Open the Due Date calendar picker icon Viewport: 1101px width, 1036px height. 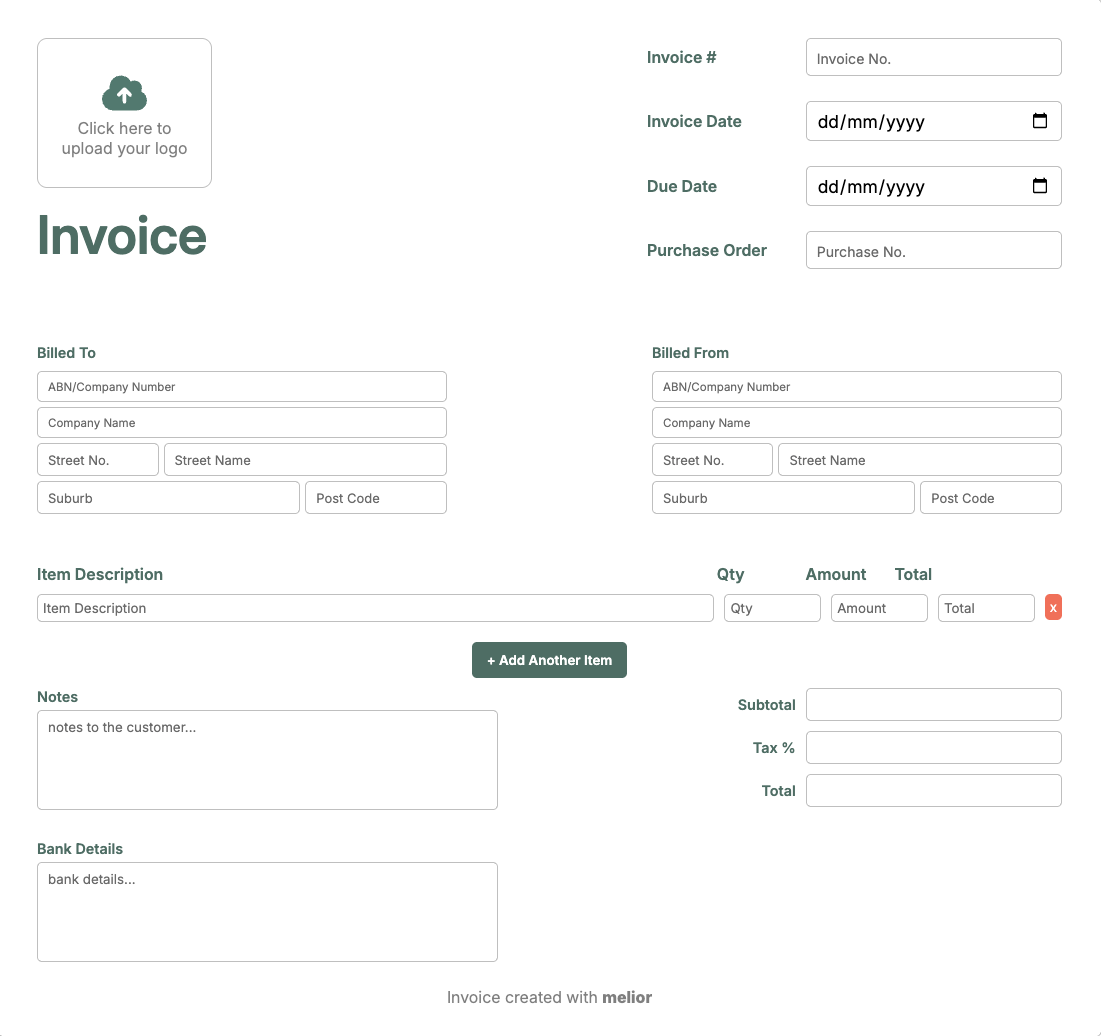click(1039, 186)
